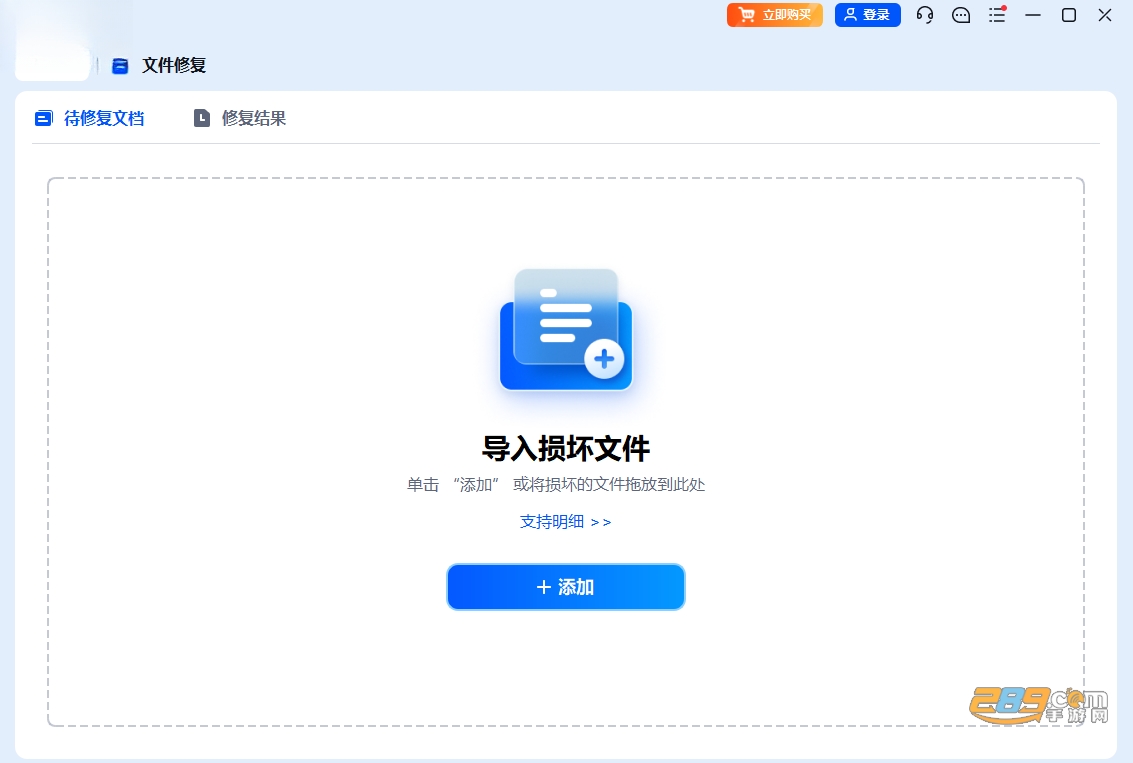
Task: Click the 修复结果 tab document icon
Action: pyautogui.click(x=202, y=118)
